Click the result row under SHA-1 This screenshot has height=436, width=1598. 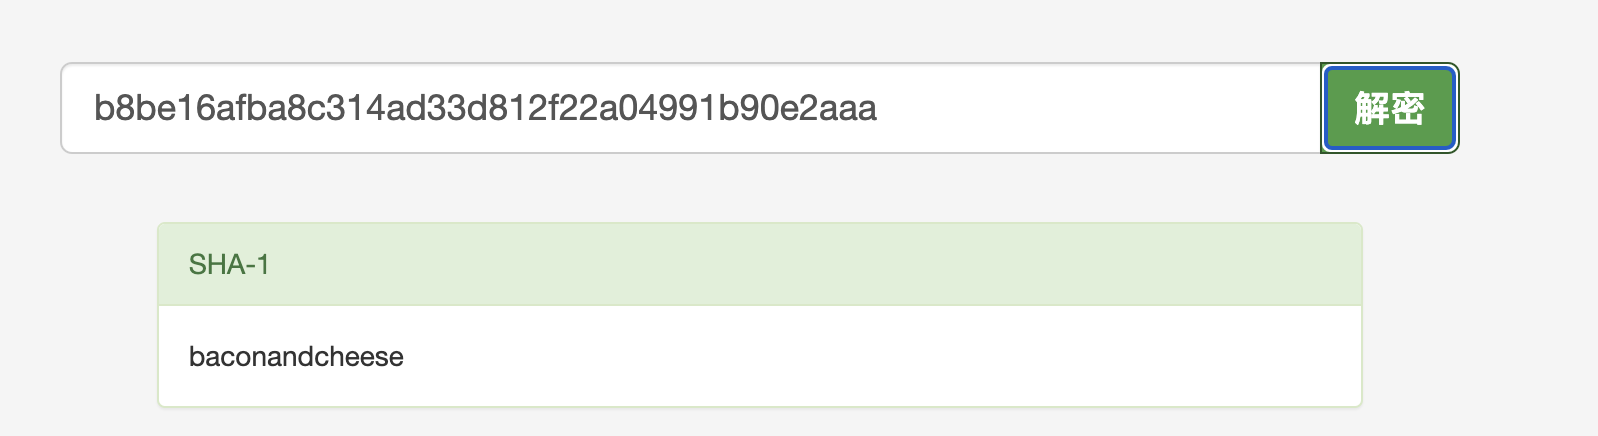760,356
